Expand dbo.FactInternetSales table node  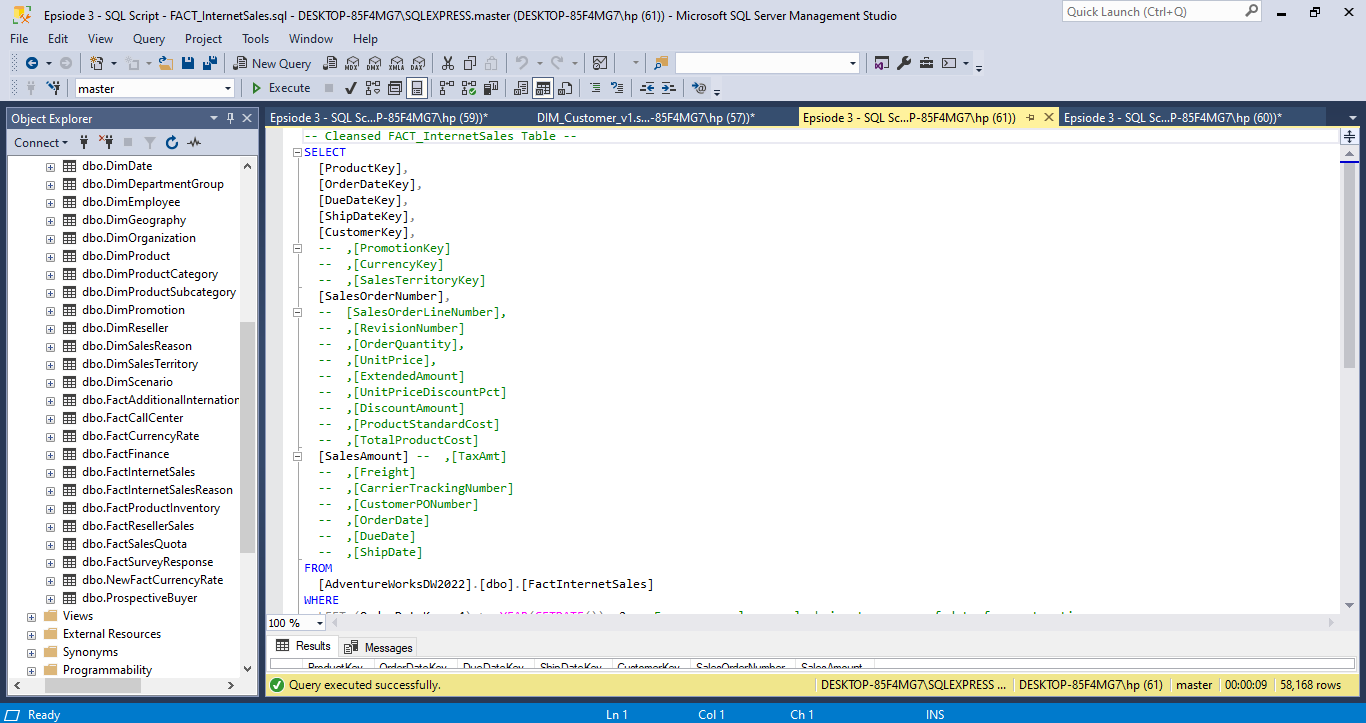click(x=50, y=472)
